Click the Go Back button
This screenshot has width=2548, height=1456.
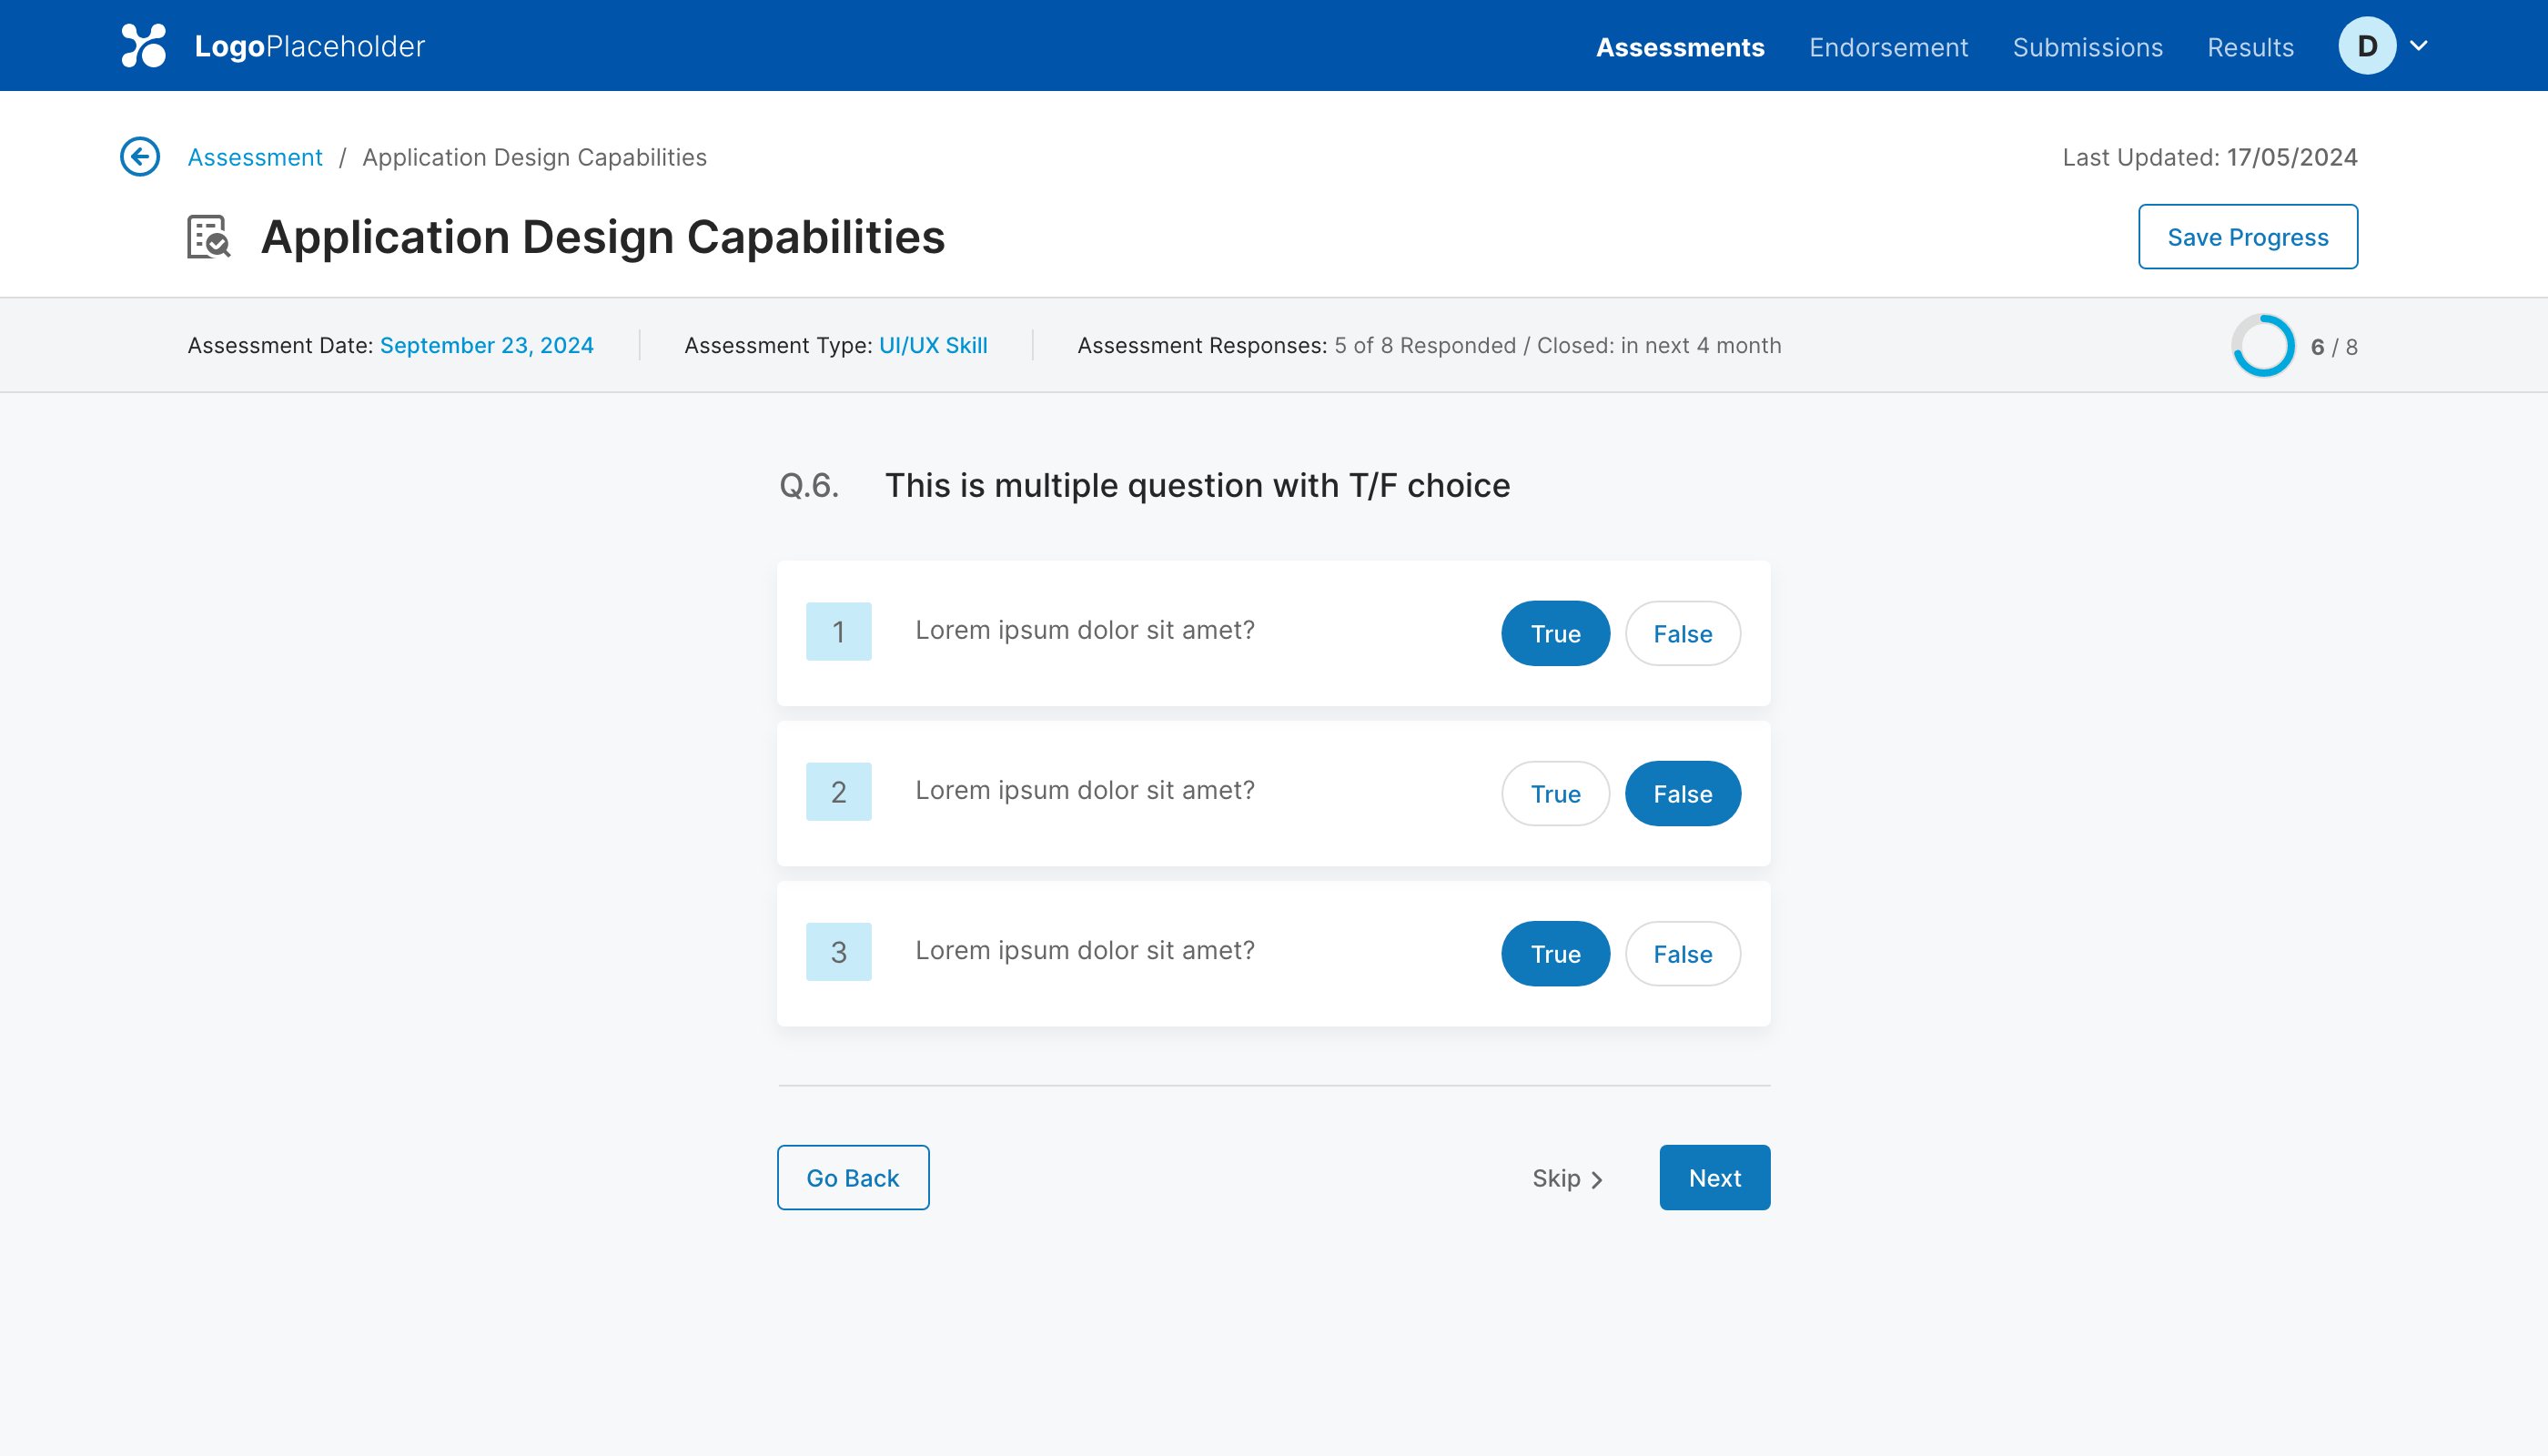coord(853,1178)
